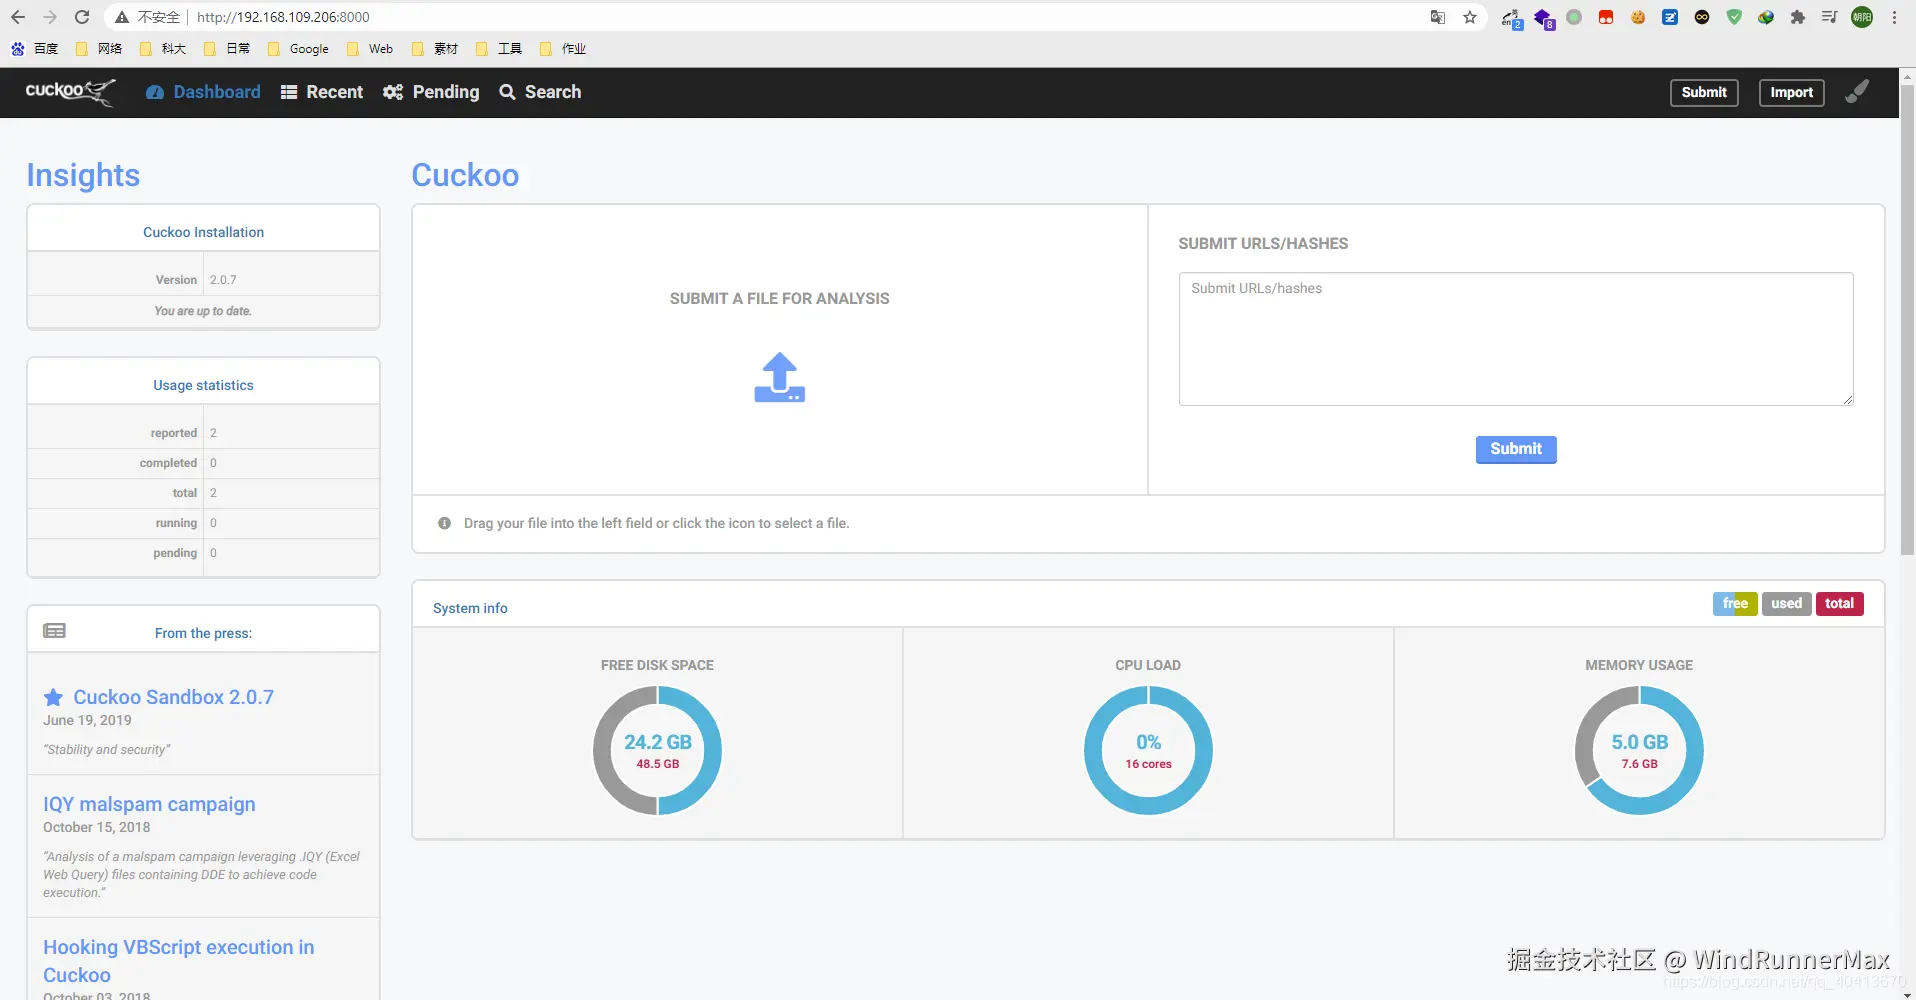Open the extensions puzzle menu
The width and height of the screenshot is (1916, 1000).
(x=1798, y=17)
